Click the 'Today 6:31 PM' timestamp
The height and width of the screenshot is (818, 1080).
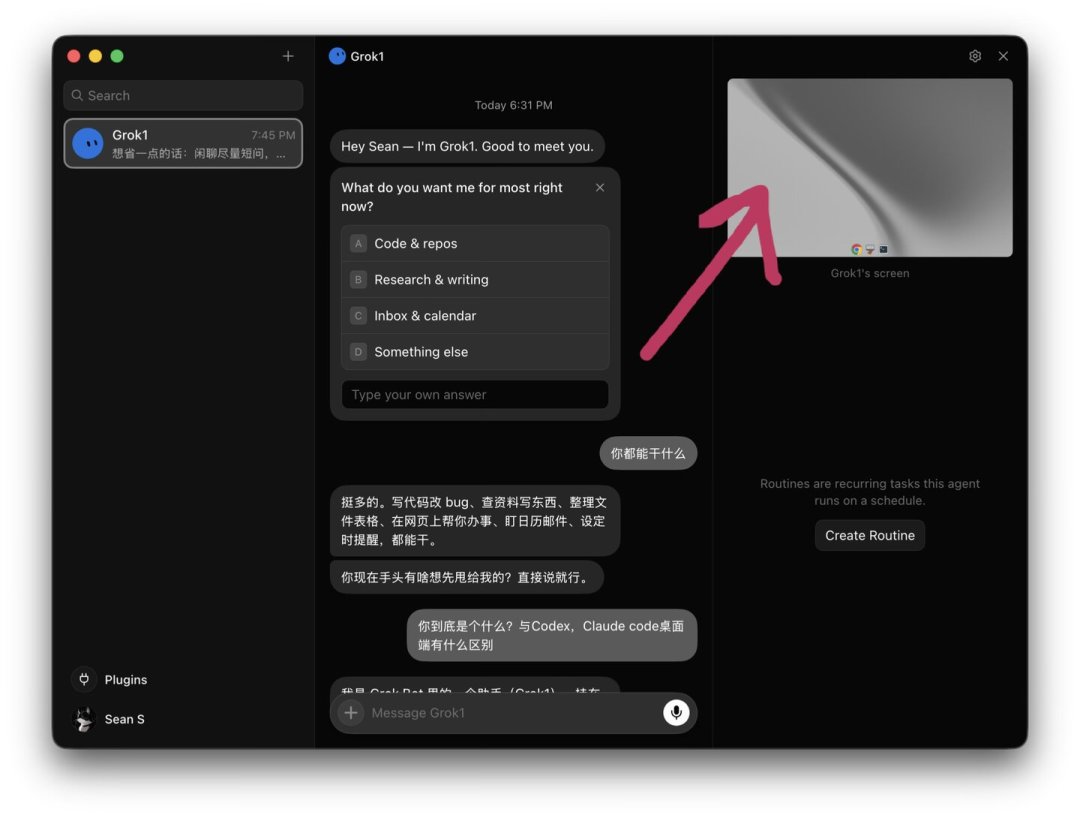(x=513, y=105)
